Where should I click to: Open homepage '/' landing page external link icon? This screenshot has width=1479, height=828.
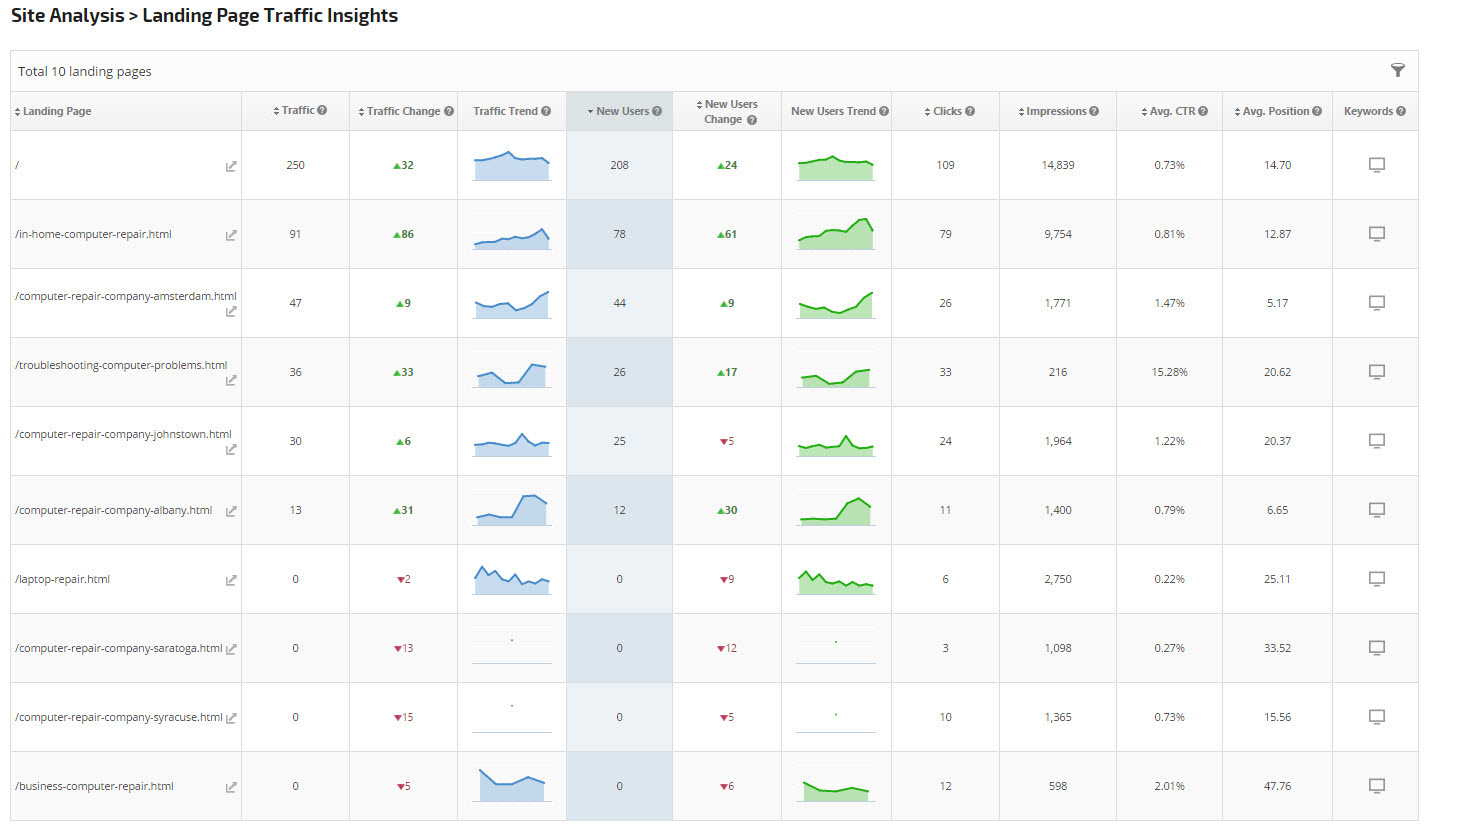coord(231,166)
